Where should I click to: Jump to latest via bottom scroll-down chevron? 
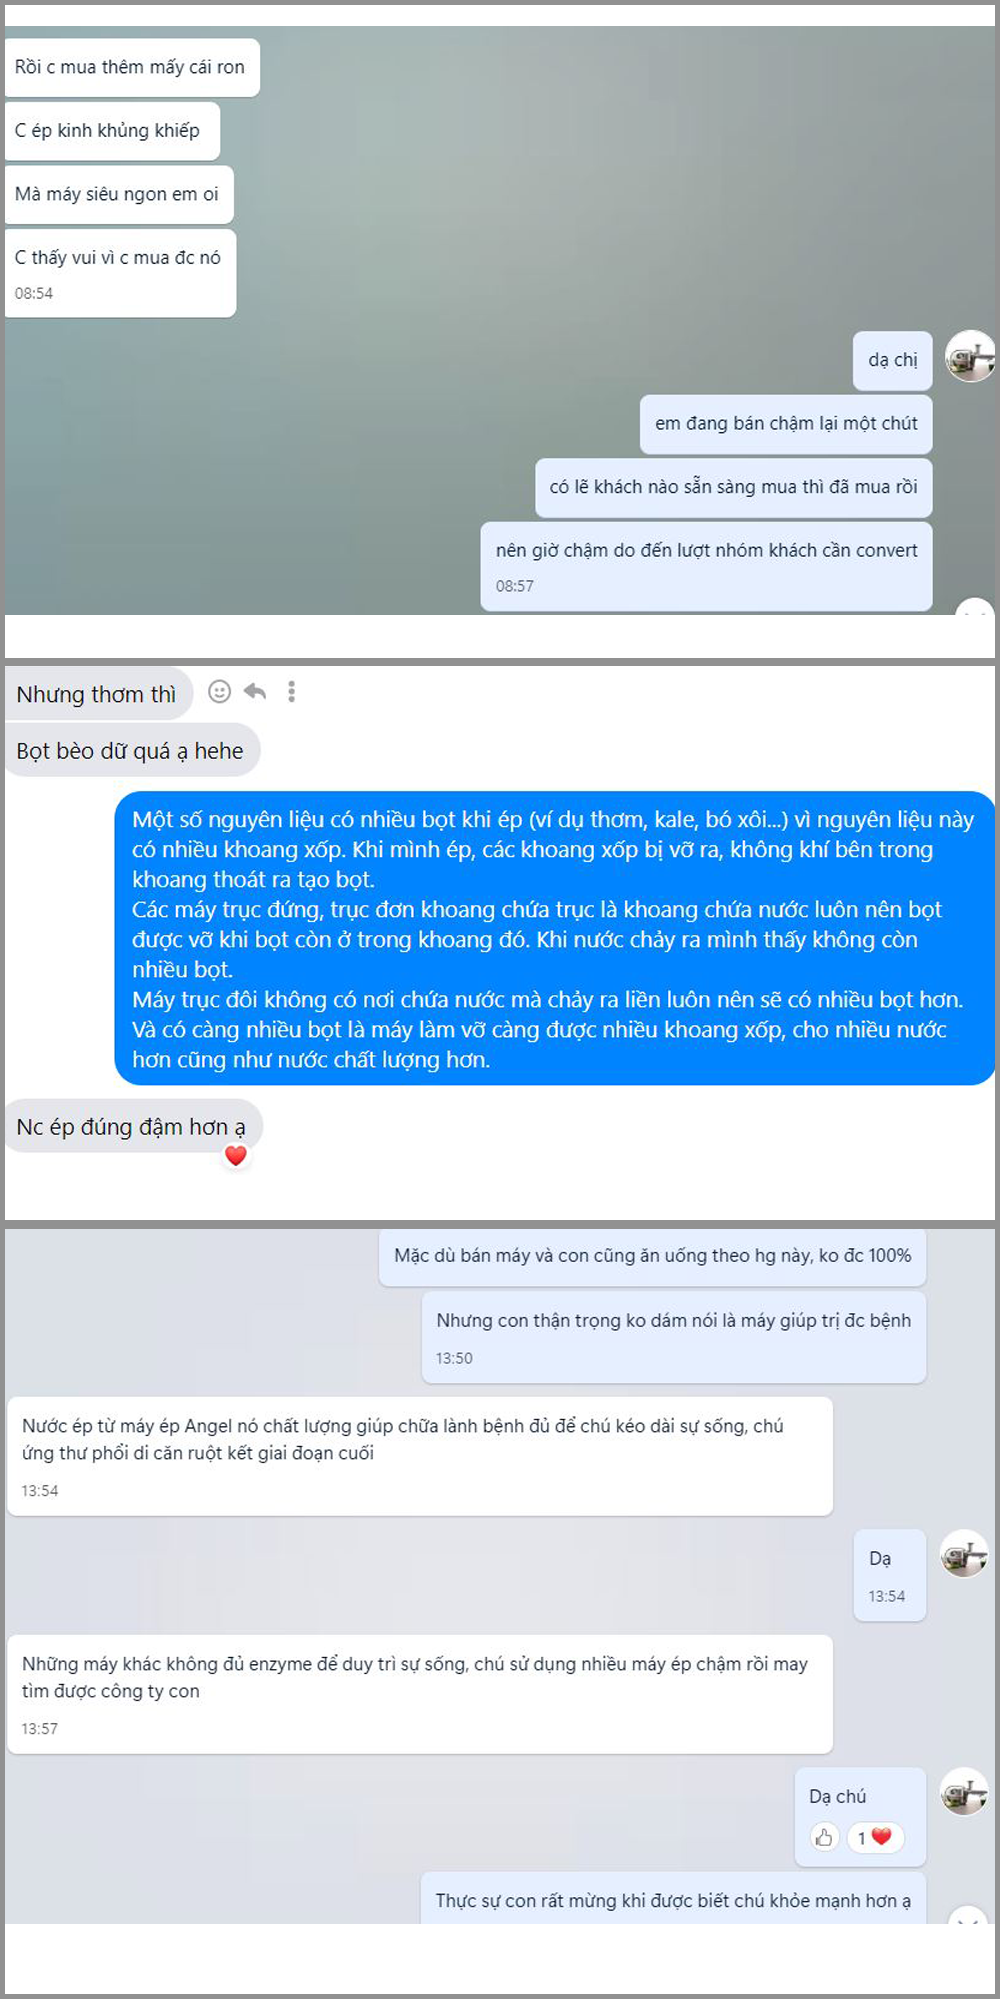click(968, 1917)
